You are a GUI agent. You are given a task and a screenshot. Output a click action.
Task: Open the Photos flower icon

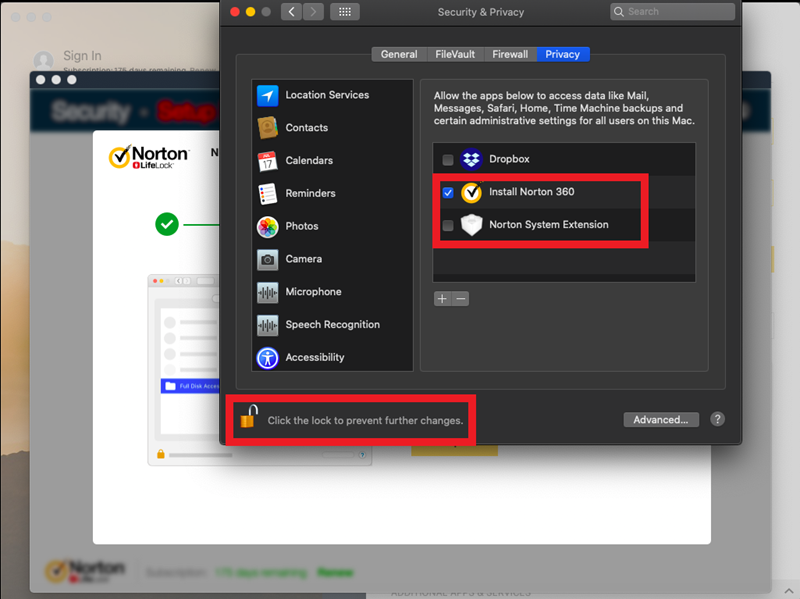pos(267,227)
